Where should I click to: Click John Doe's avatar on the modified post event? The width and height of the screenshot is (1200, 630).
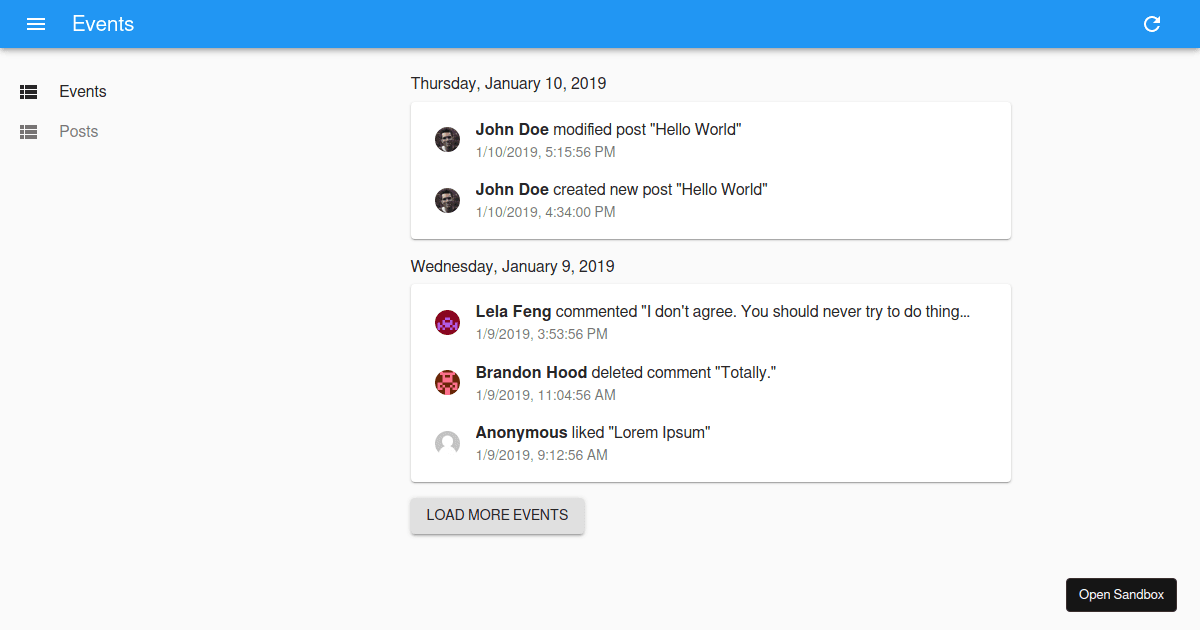coord(447,139)
